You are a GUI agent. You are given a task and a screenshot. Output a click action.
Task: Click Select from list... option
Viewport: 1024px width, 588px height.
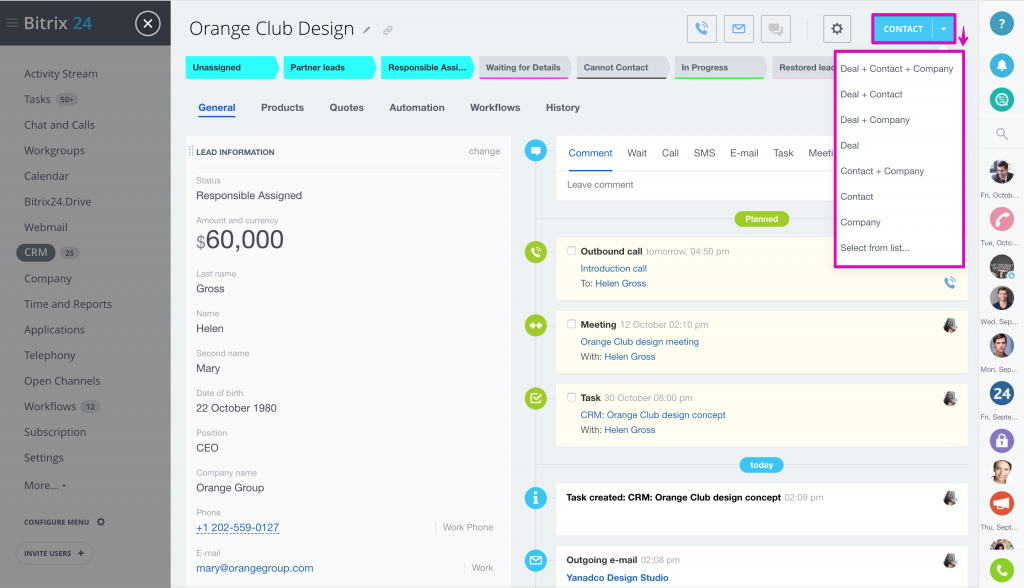(874, 248)
